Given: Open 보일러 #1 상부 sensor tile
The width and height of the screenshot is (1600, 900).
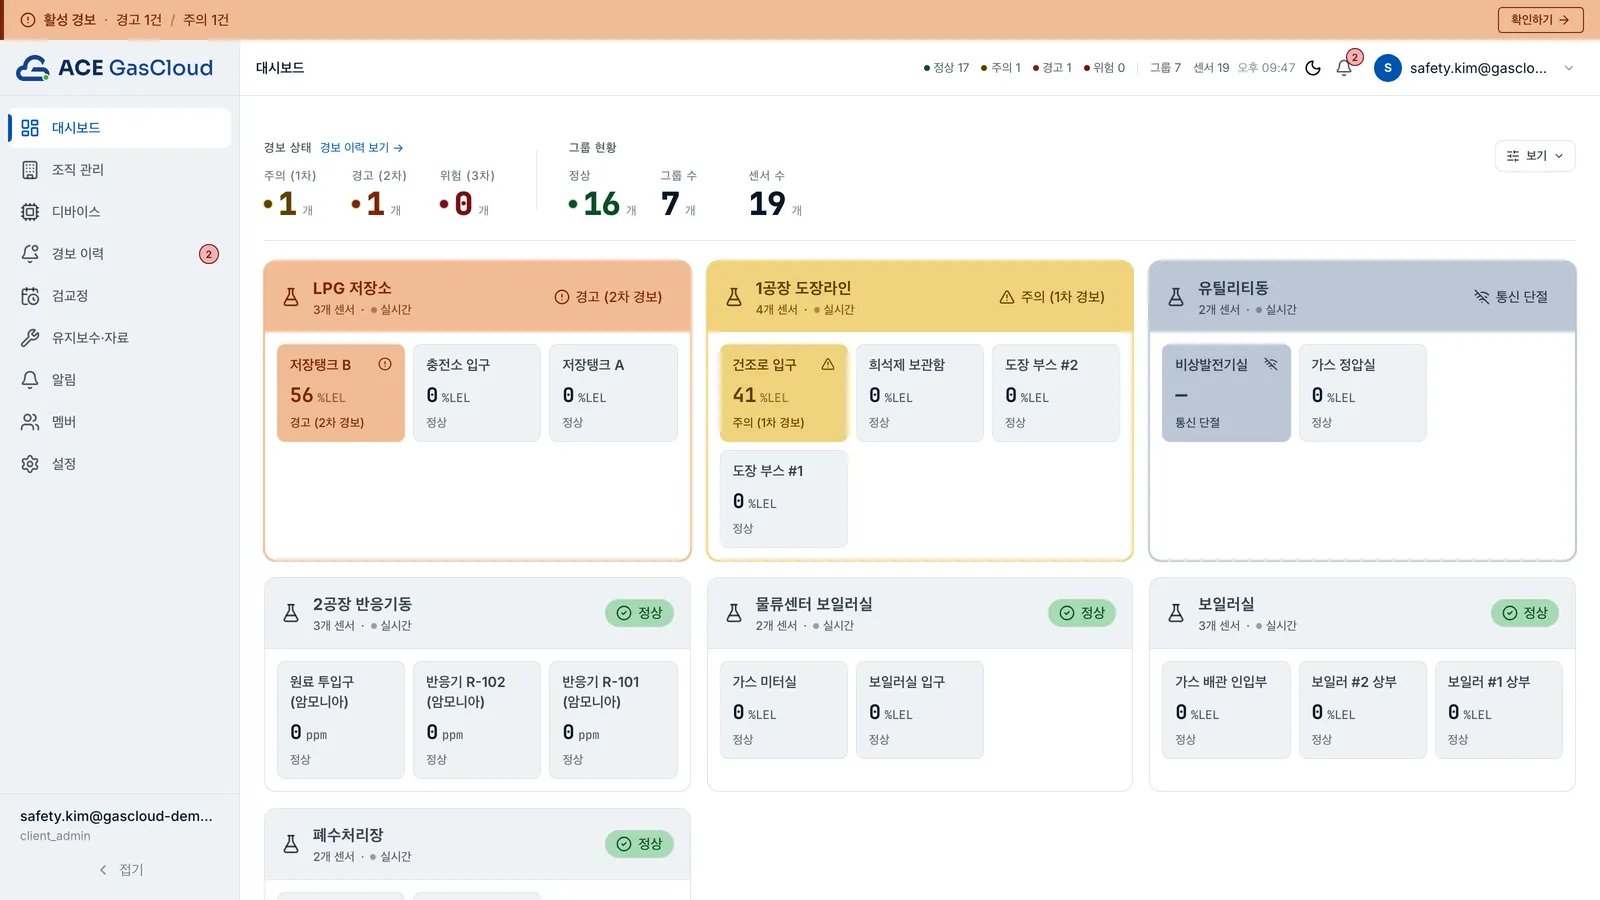Looking at the screenshot, I should pos(1499,710).
